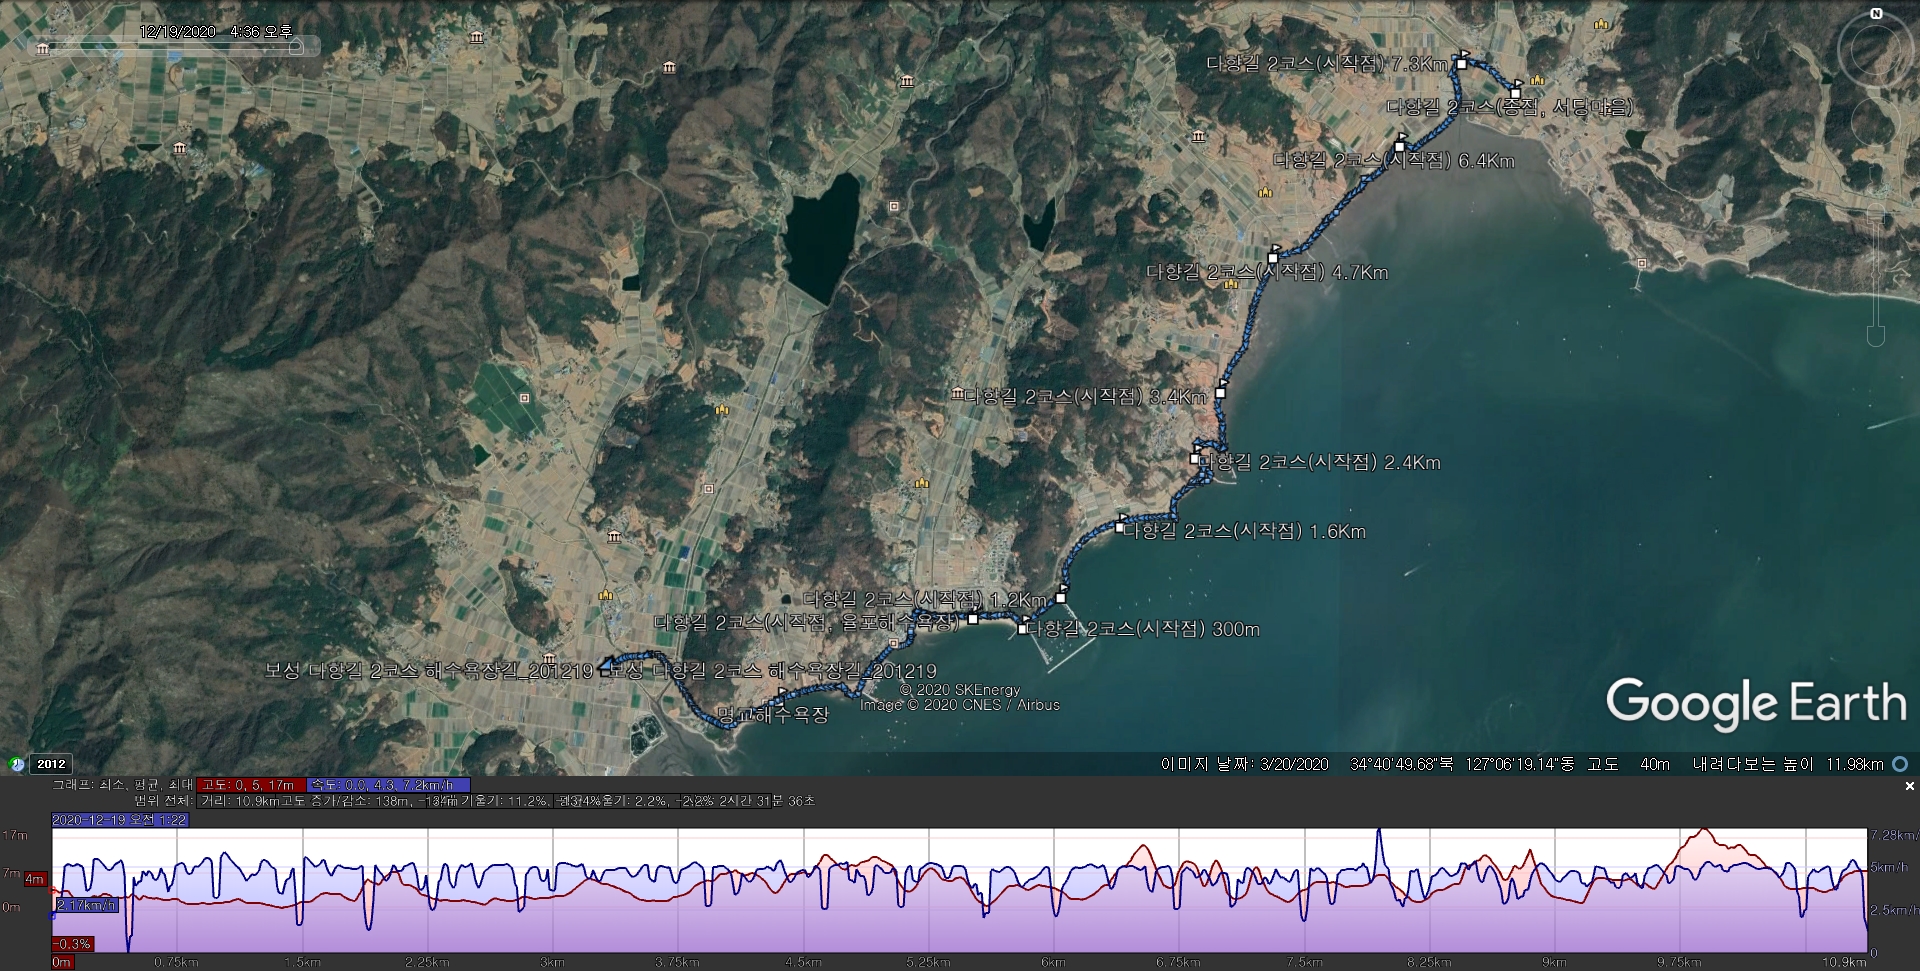Screen dimensions: 1920x971
Task: Select the 종점, 서당마을 end-point placemark
Action: [x=1516, y=93]
